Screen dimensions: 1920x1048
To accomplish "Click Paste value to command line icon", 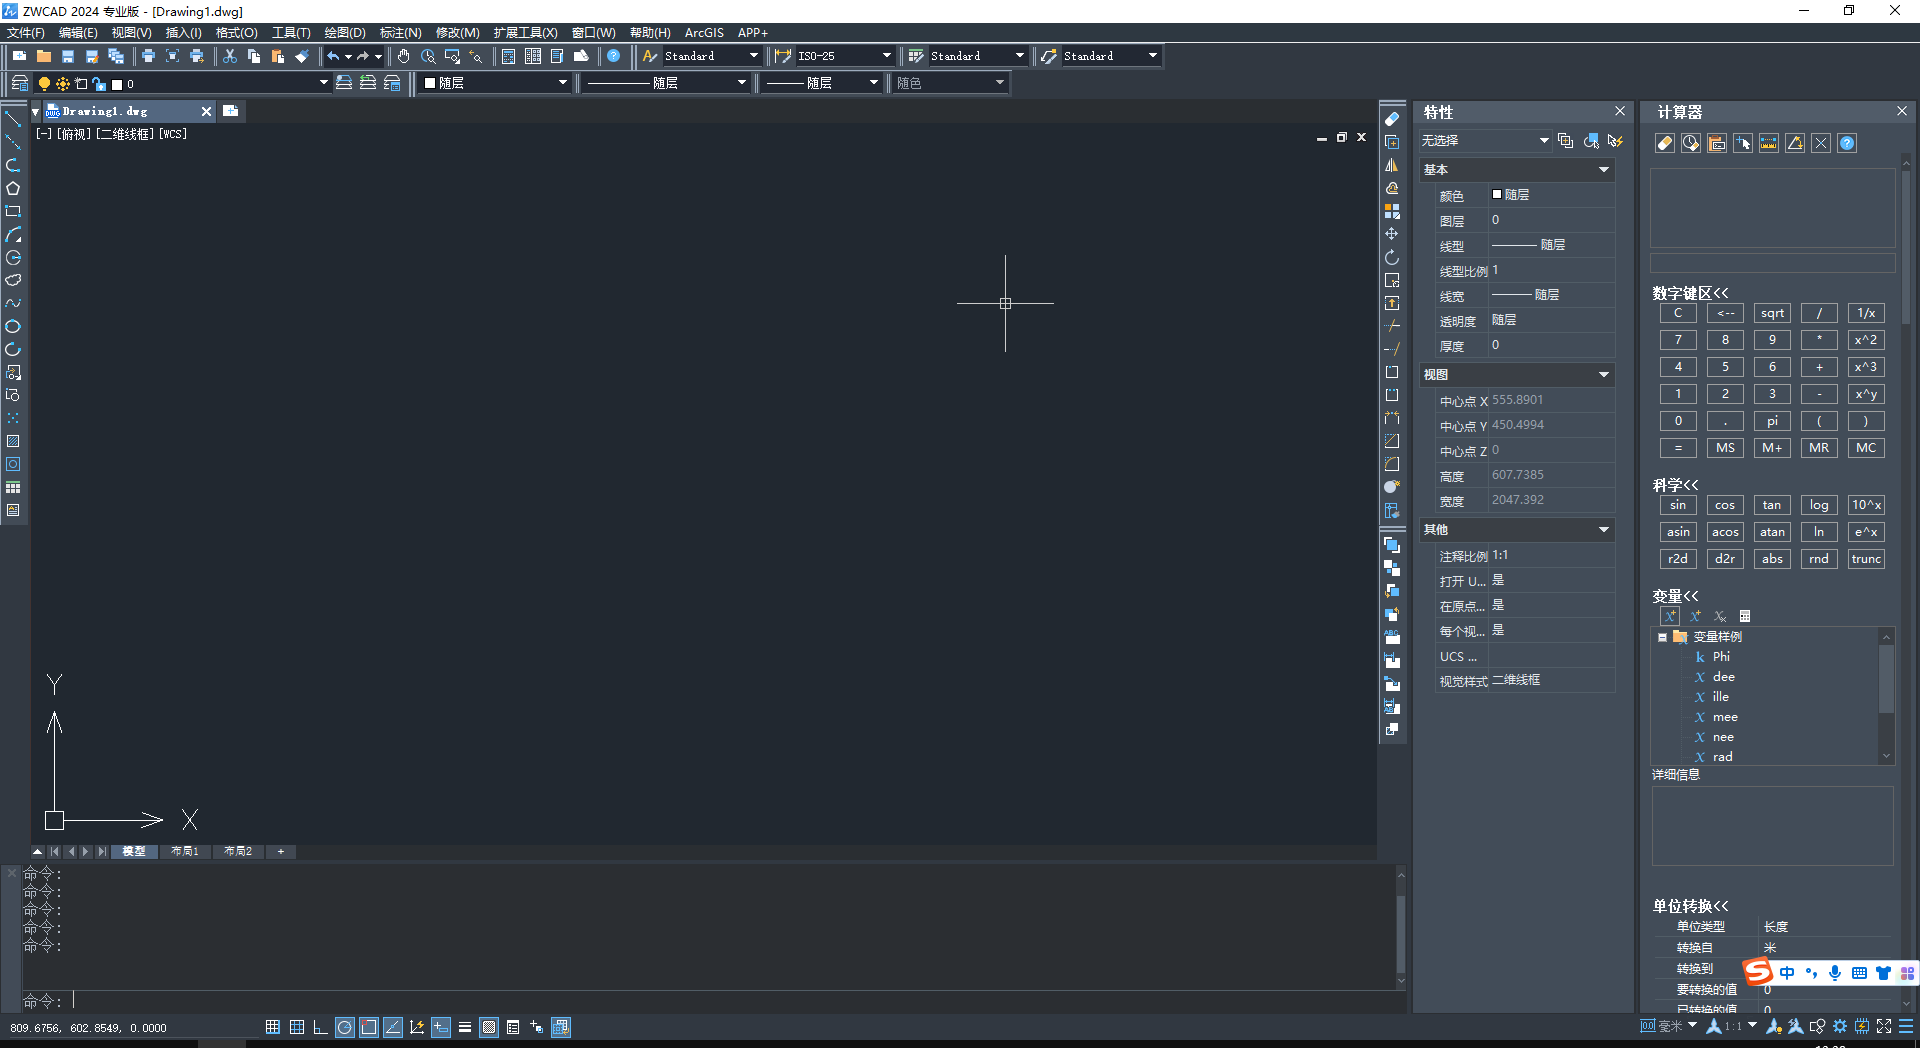I will coord(1717,143).
